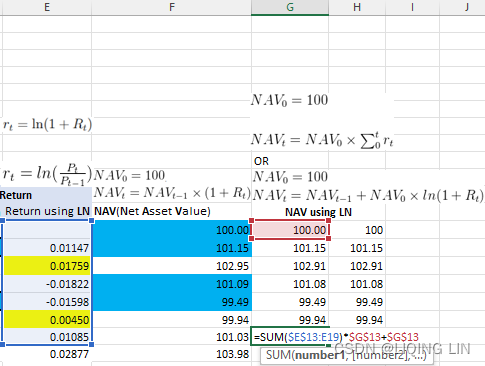
Task: Click yellow cell with 0.01759
Action: point(47,266)
